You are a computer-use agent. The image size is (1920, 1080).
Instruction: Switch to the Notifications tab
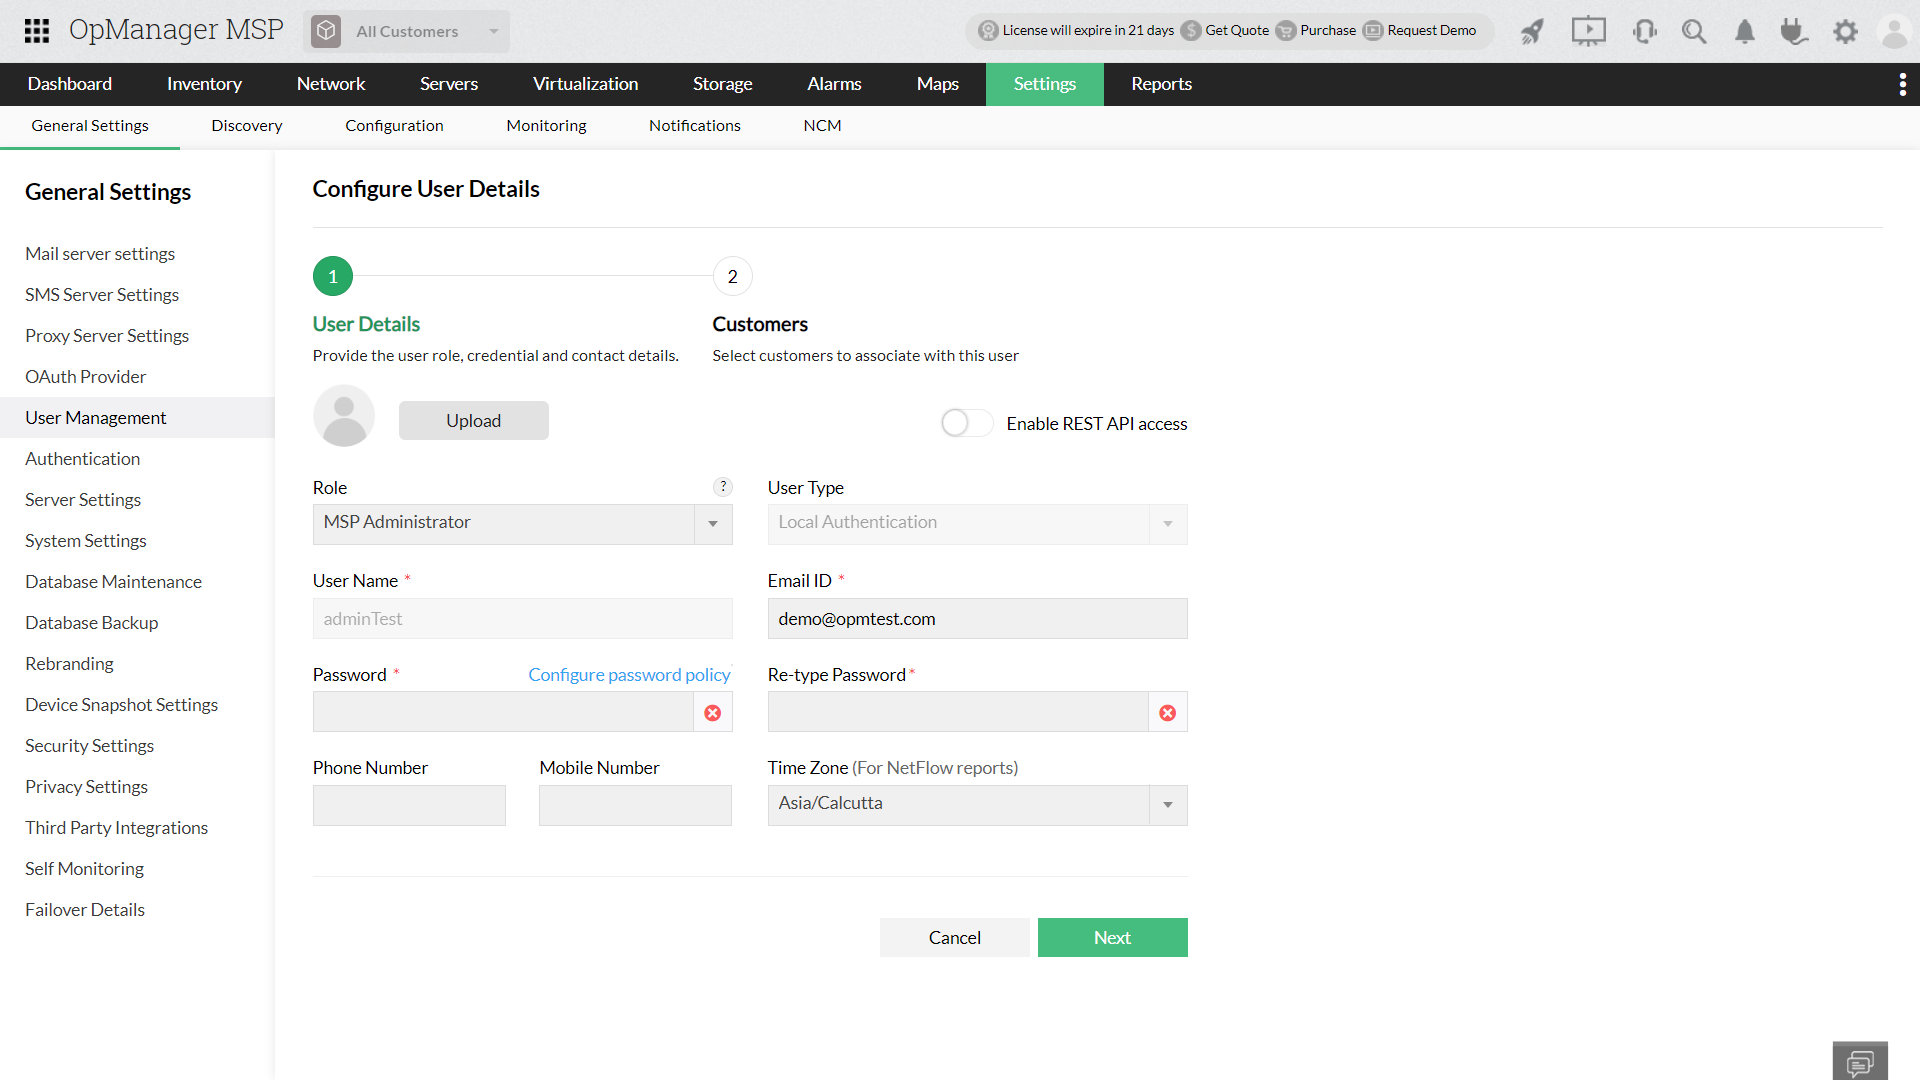[x=694, y=125]
